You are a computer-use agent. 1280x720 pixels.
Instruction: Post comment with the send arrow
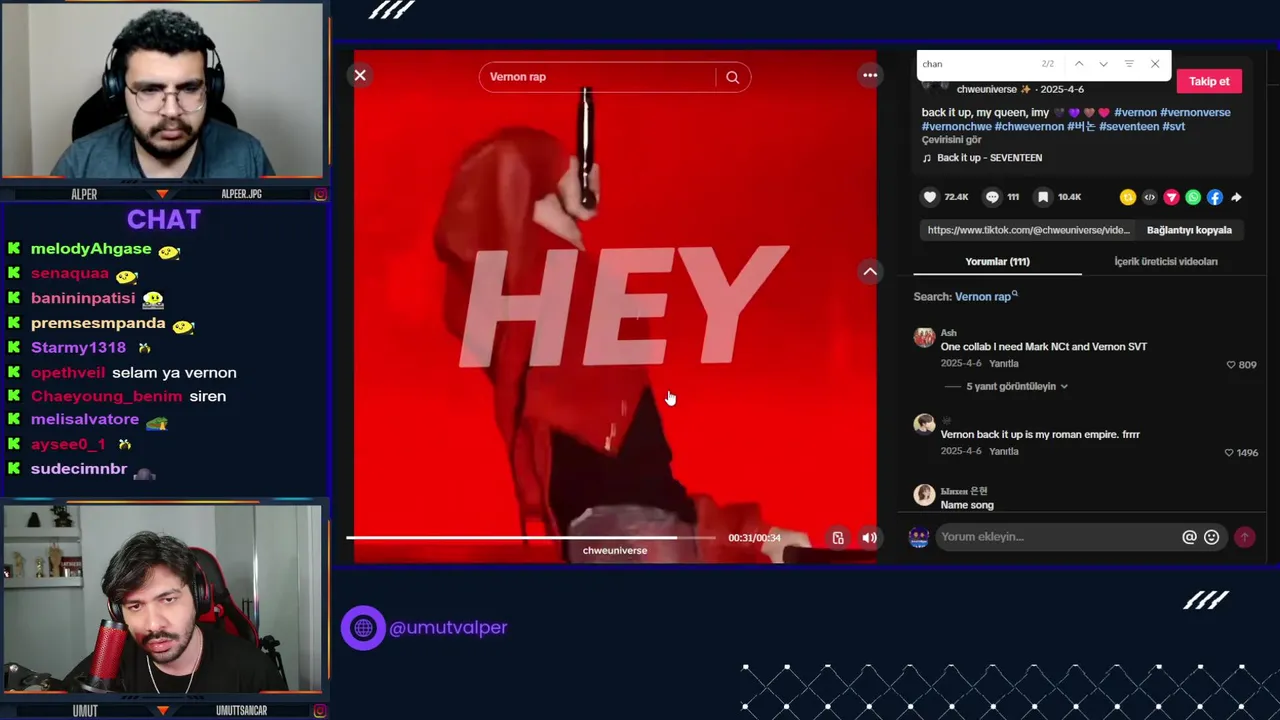1244,537
